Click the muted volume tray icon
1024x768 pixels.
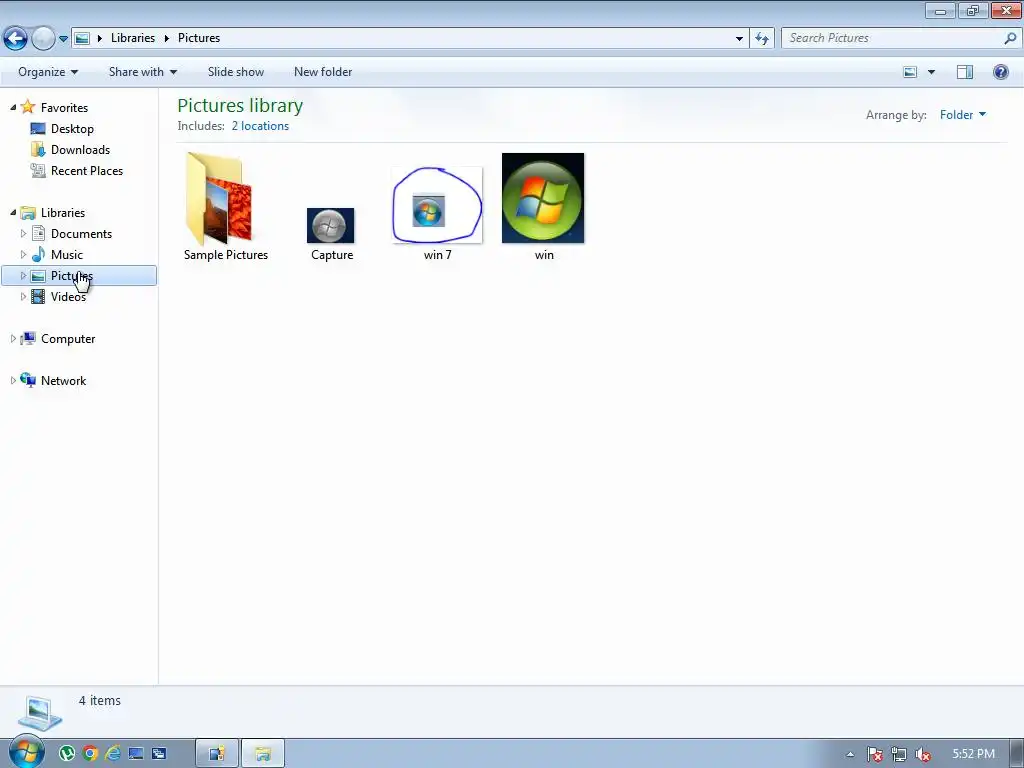923,754
